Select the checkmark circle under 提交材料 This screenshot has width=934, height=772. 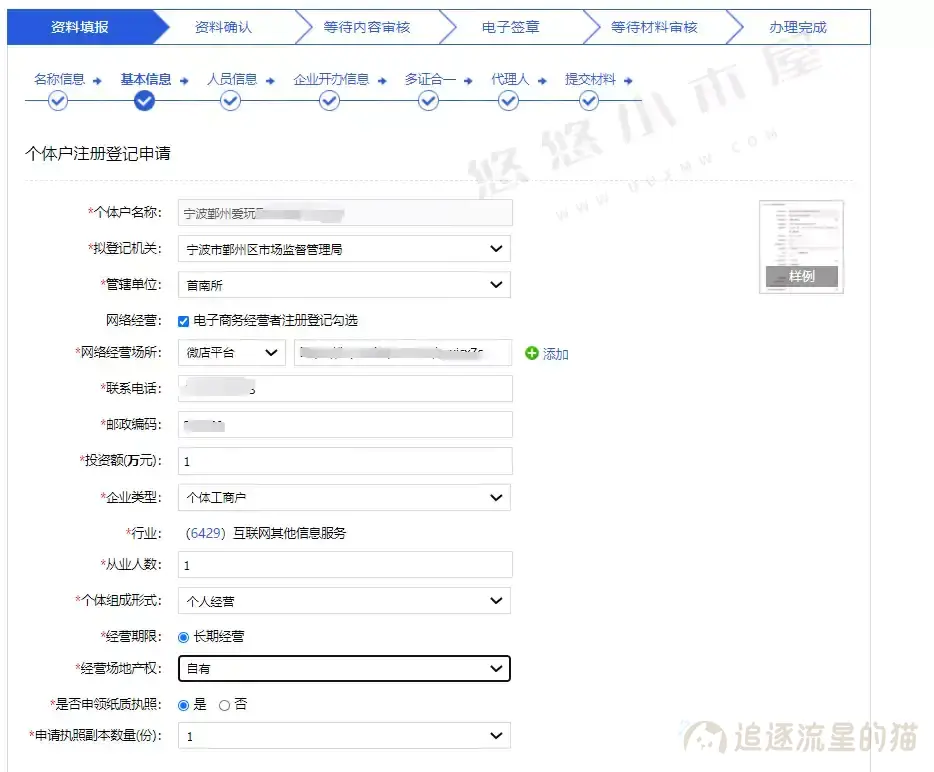589,100
